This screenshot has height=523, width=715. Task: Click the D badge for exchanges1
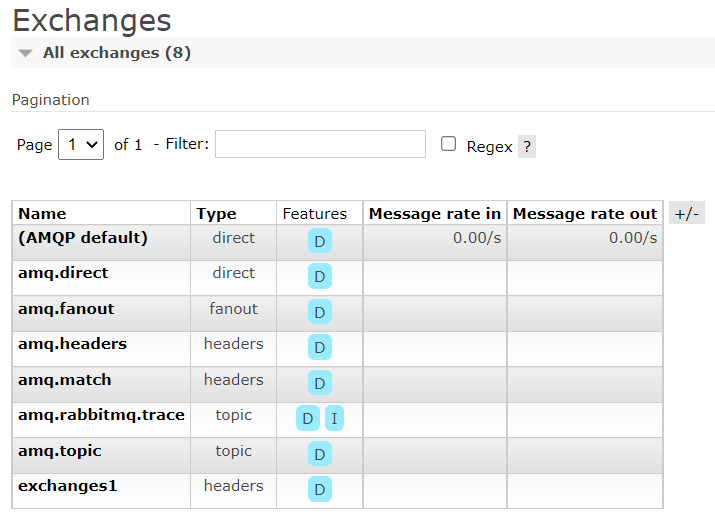pyautogui.click(x=320, y=489)
